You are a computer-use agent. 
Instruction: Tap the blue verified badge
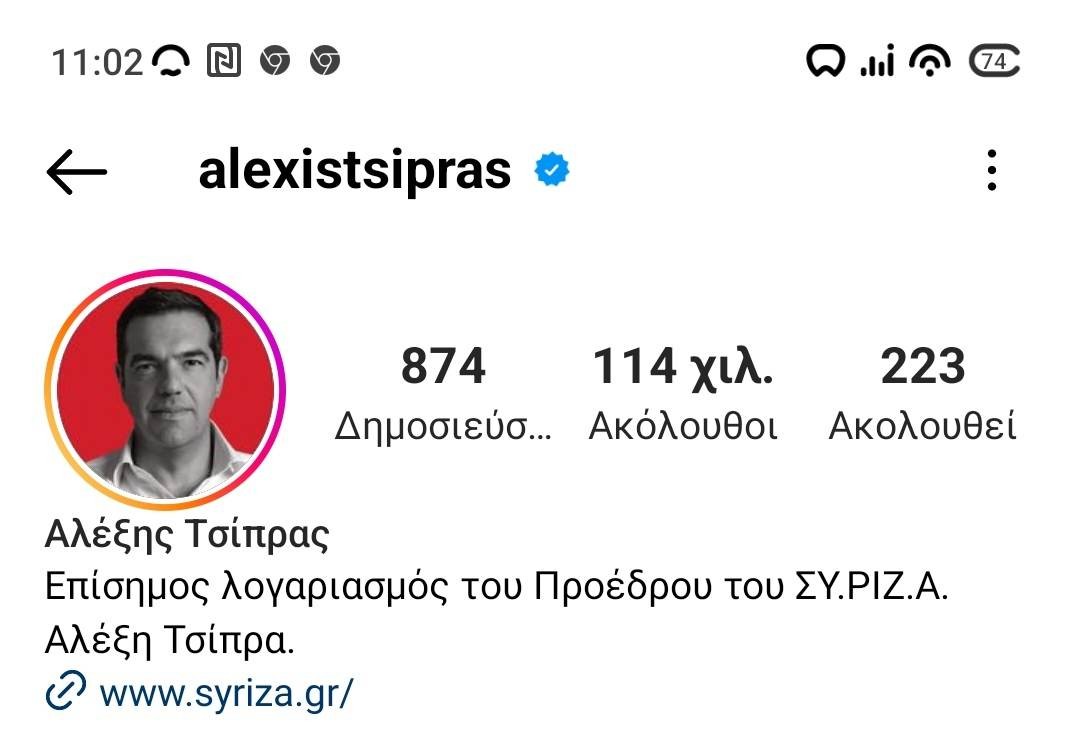click(x=552, y=170)
